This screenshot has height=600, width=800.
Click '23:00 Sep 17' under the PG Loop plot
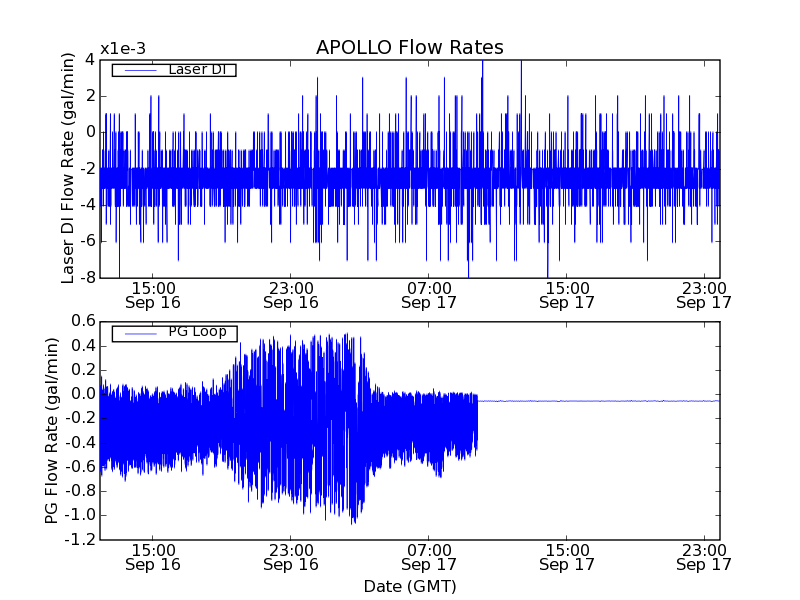[x=704, y=558]
